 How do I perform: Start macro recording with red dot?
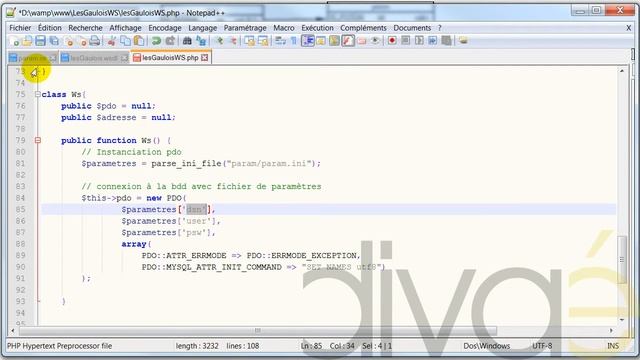coord(392,41)
